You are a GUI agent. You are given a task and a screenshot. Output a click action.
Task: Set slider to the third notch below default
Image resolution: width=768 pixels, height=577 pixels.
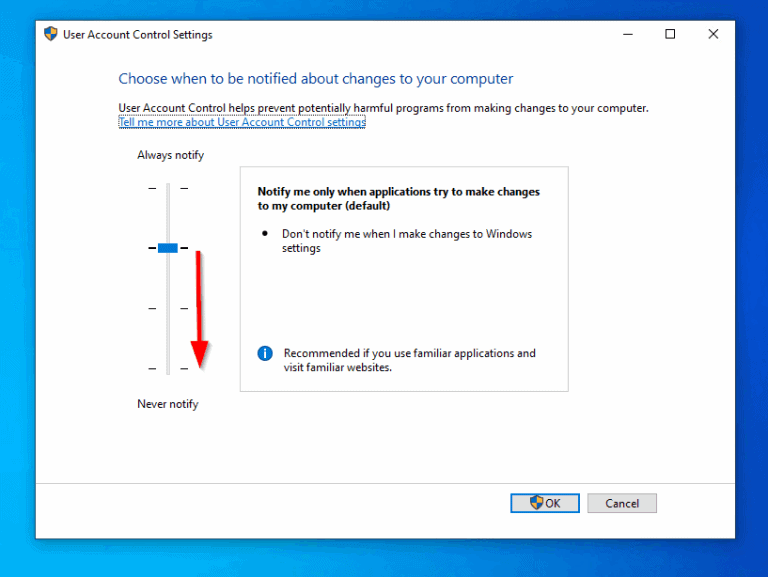(x=168, y=308)
